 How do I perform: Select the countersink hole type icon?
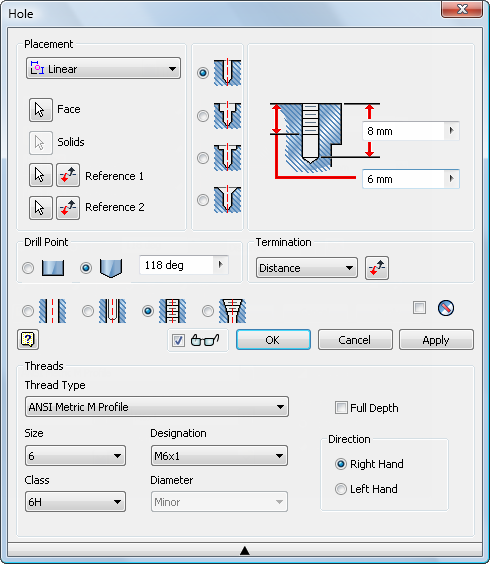(227, 200)
